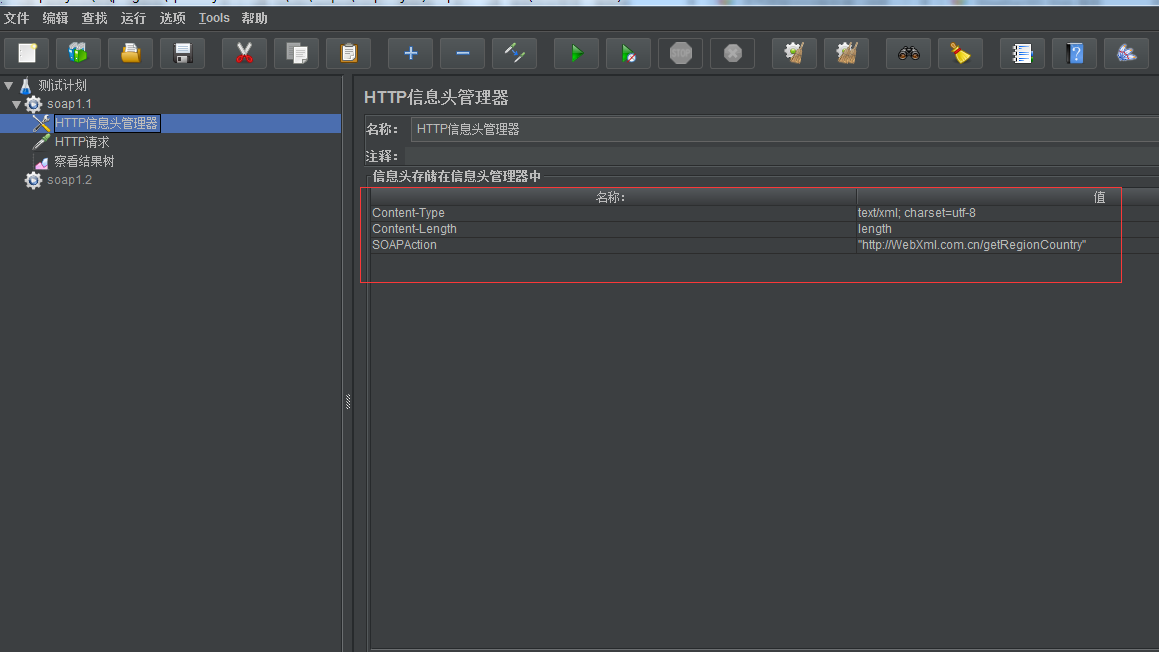Select the 察看结果树 tree item
1159x652 pixels.
coord(84,161)
